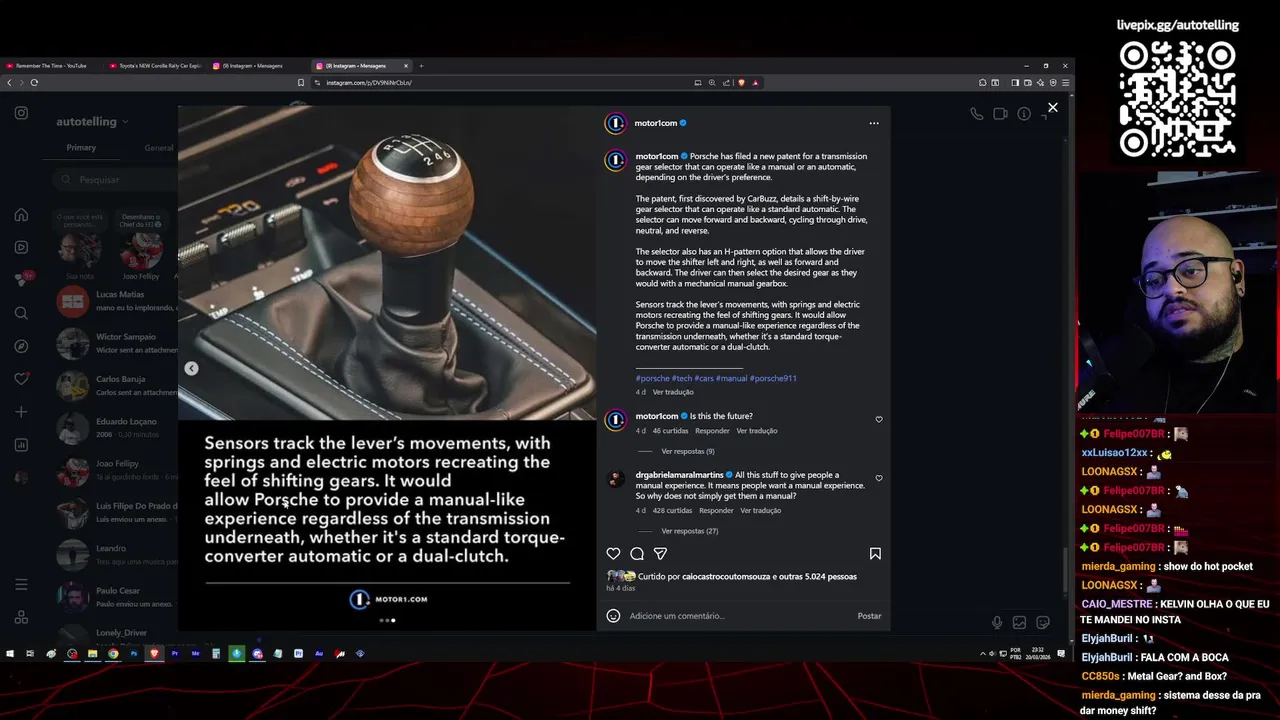Open Notifications heart in Instagram sidebar
Image resolution: width=1280 pixels, height=720 pixels.
21,379
